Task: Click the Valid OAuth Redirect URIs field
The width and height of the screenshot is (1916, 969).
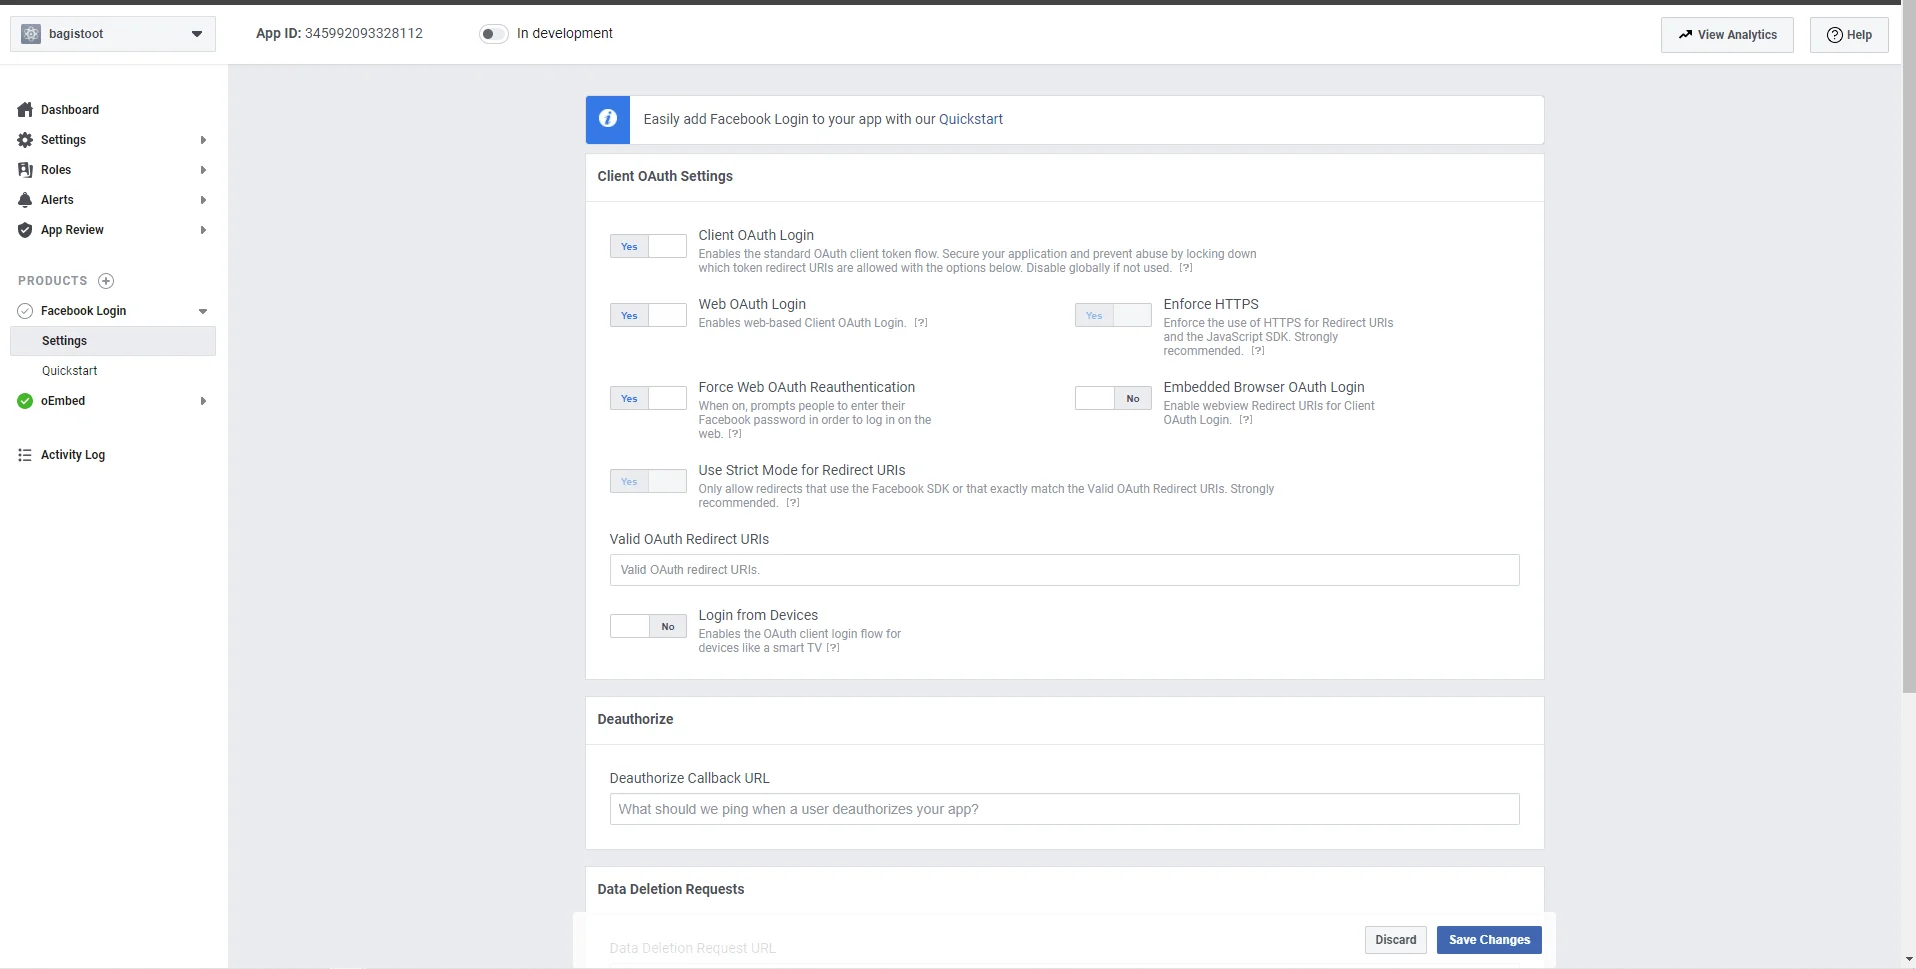Action: click(x=1064, y=570)
